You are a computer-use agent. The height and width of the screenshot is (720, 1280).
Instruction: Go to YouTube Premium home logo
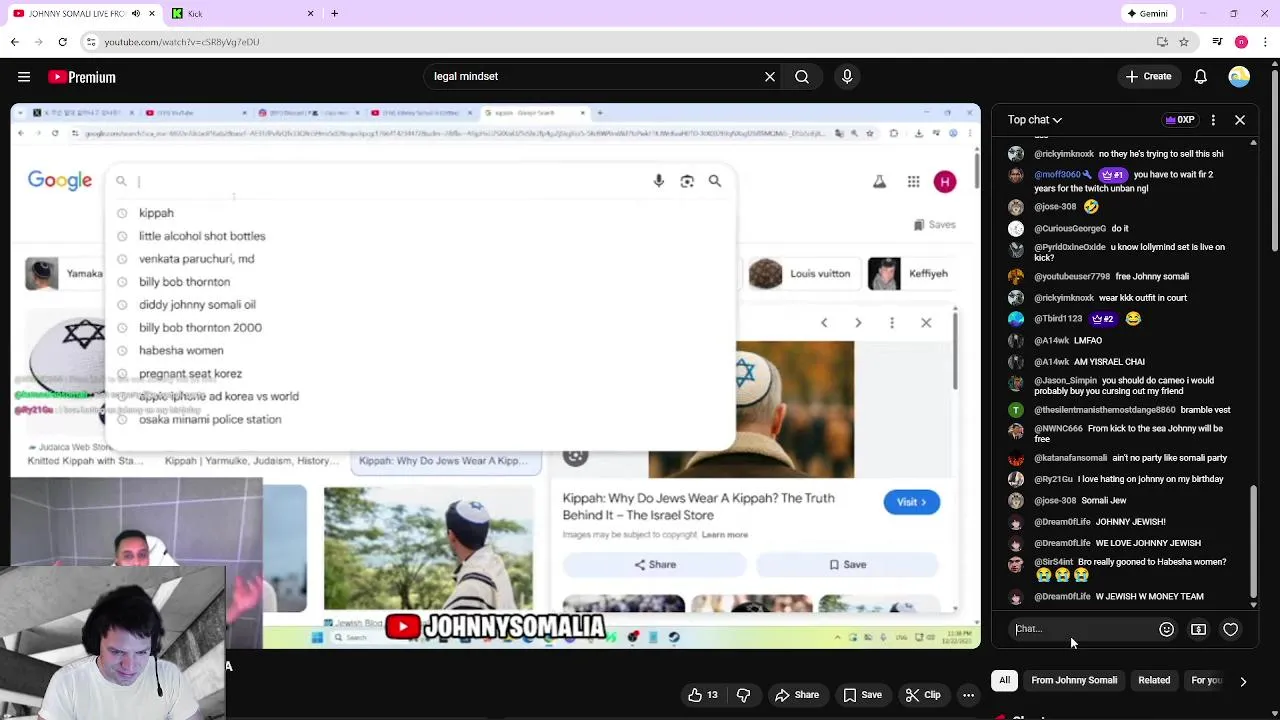(82, 77)
